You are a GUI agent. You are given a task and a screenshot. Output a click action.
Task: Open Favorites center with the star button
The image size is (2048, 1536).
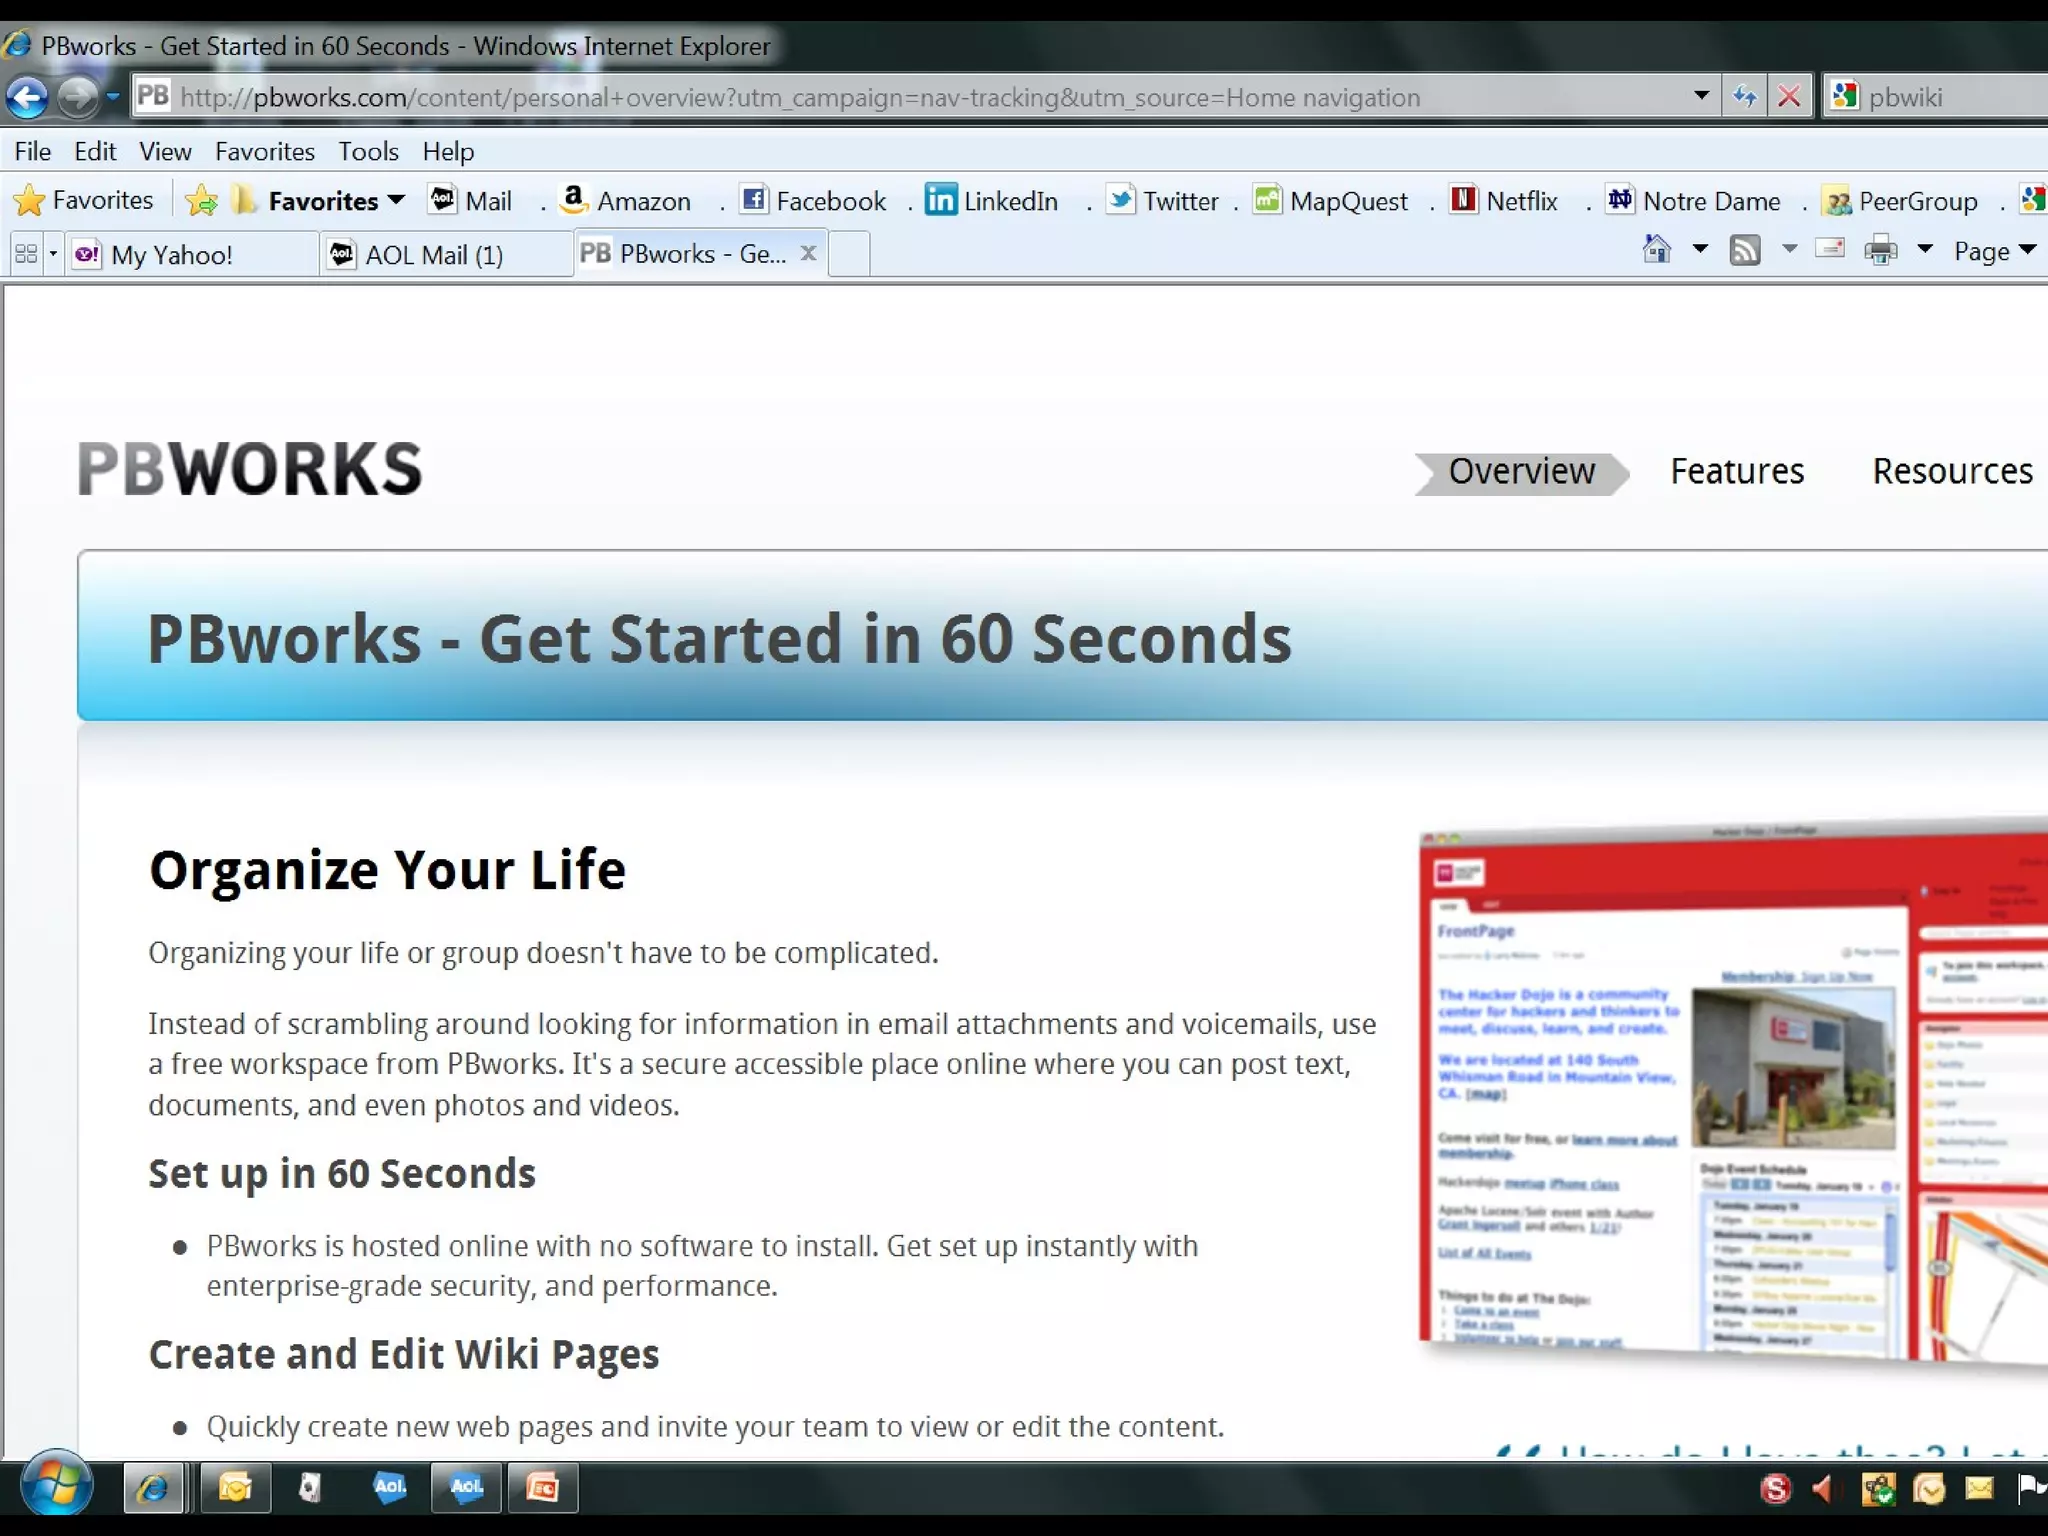pos(84,200)
